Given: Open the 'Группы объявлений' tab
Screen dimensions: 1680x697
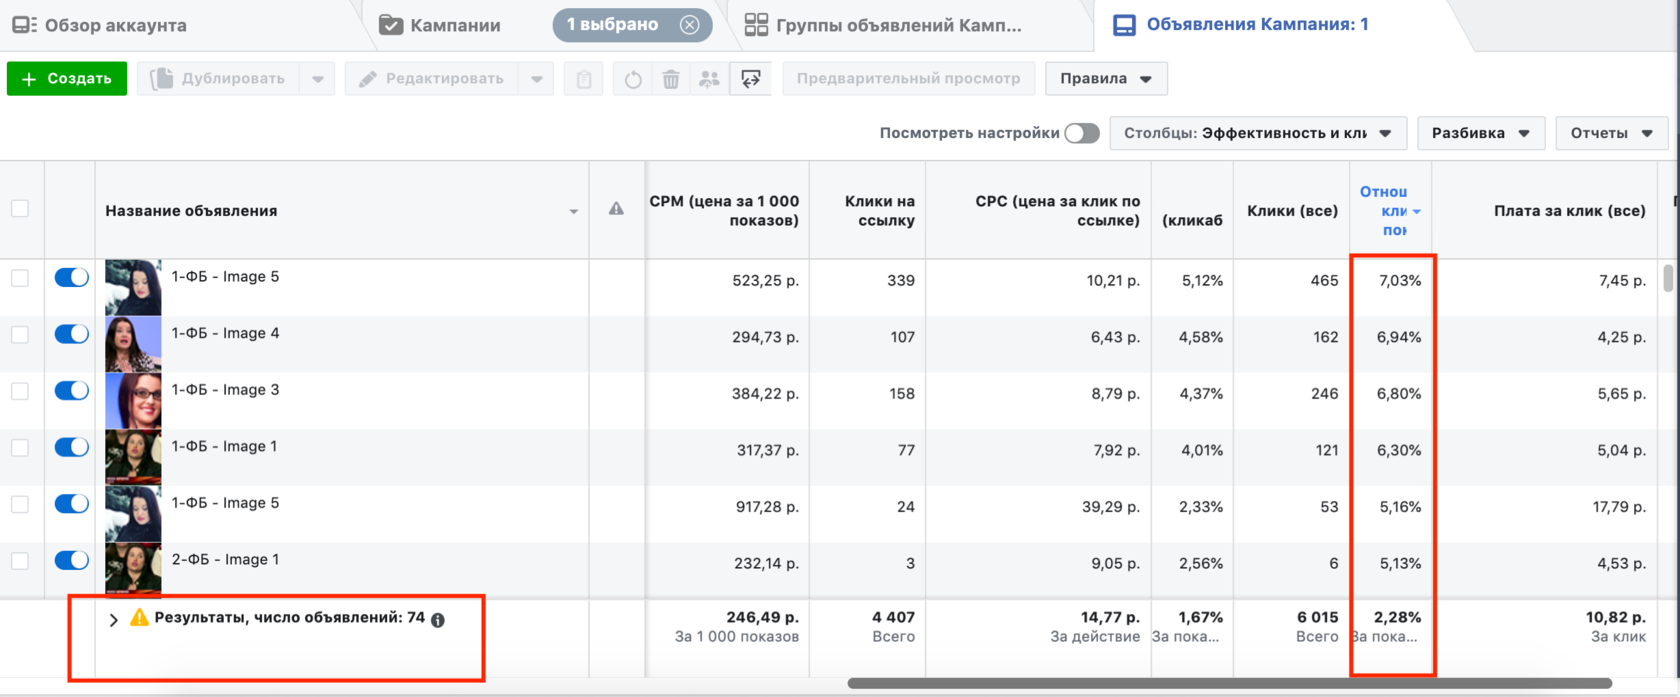Looking at the screenshot, I should point(884,25).
